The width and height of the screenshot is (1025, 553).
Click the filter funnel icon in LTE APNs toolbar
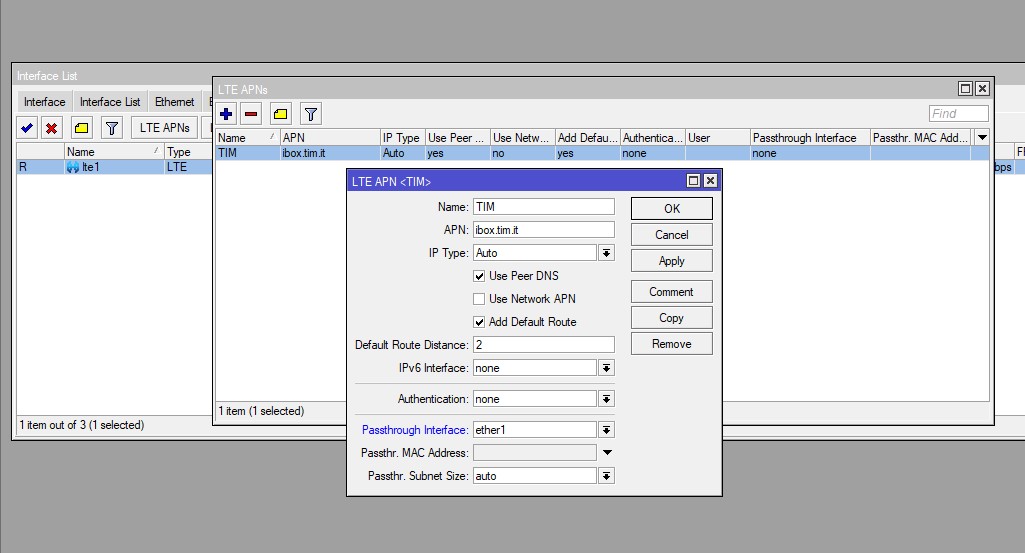point(311,114)
